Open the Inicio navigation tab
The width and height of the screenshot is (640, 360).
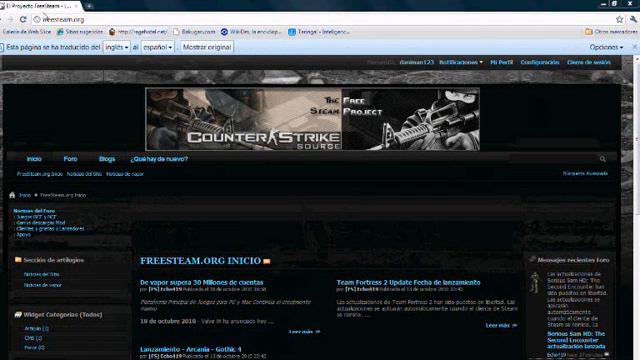point(34,159)
